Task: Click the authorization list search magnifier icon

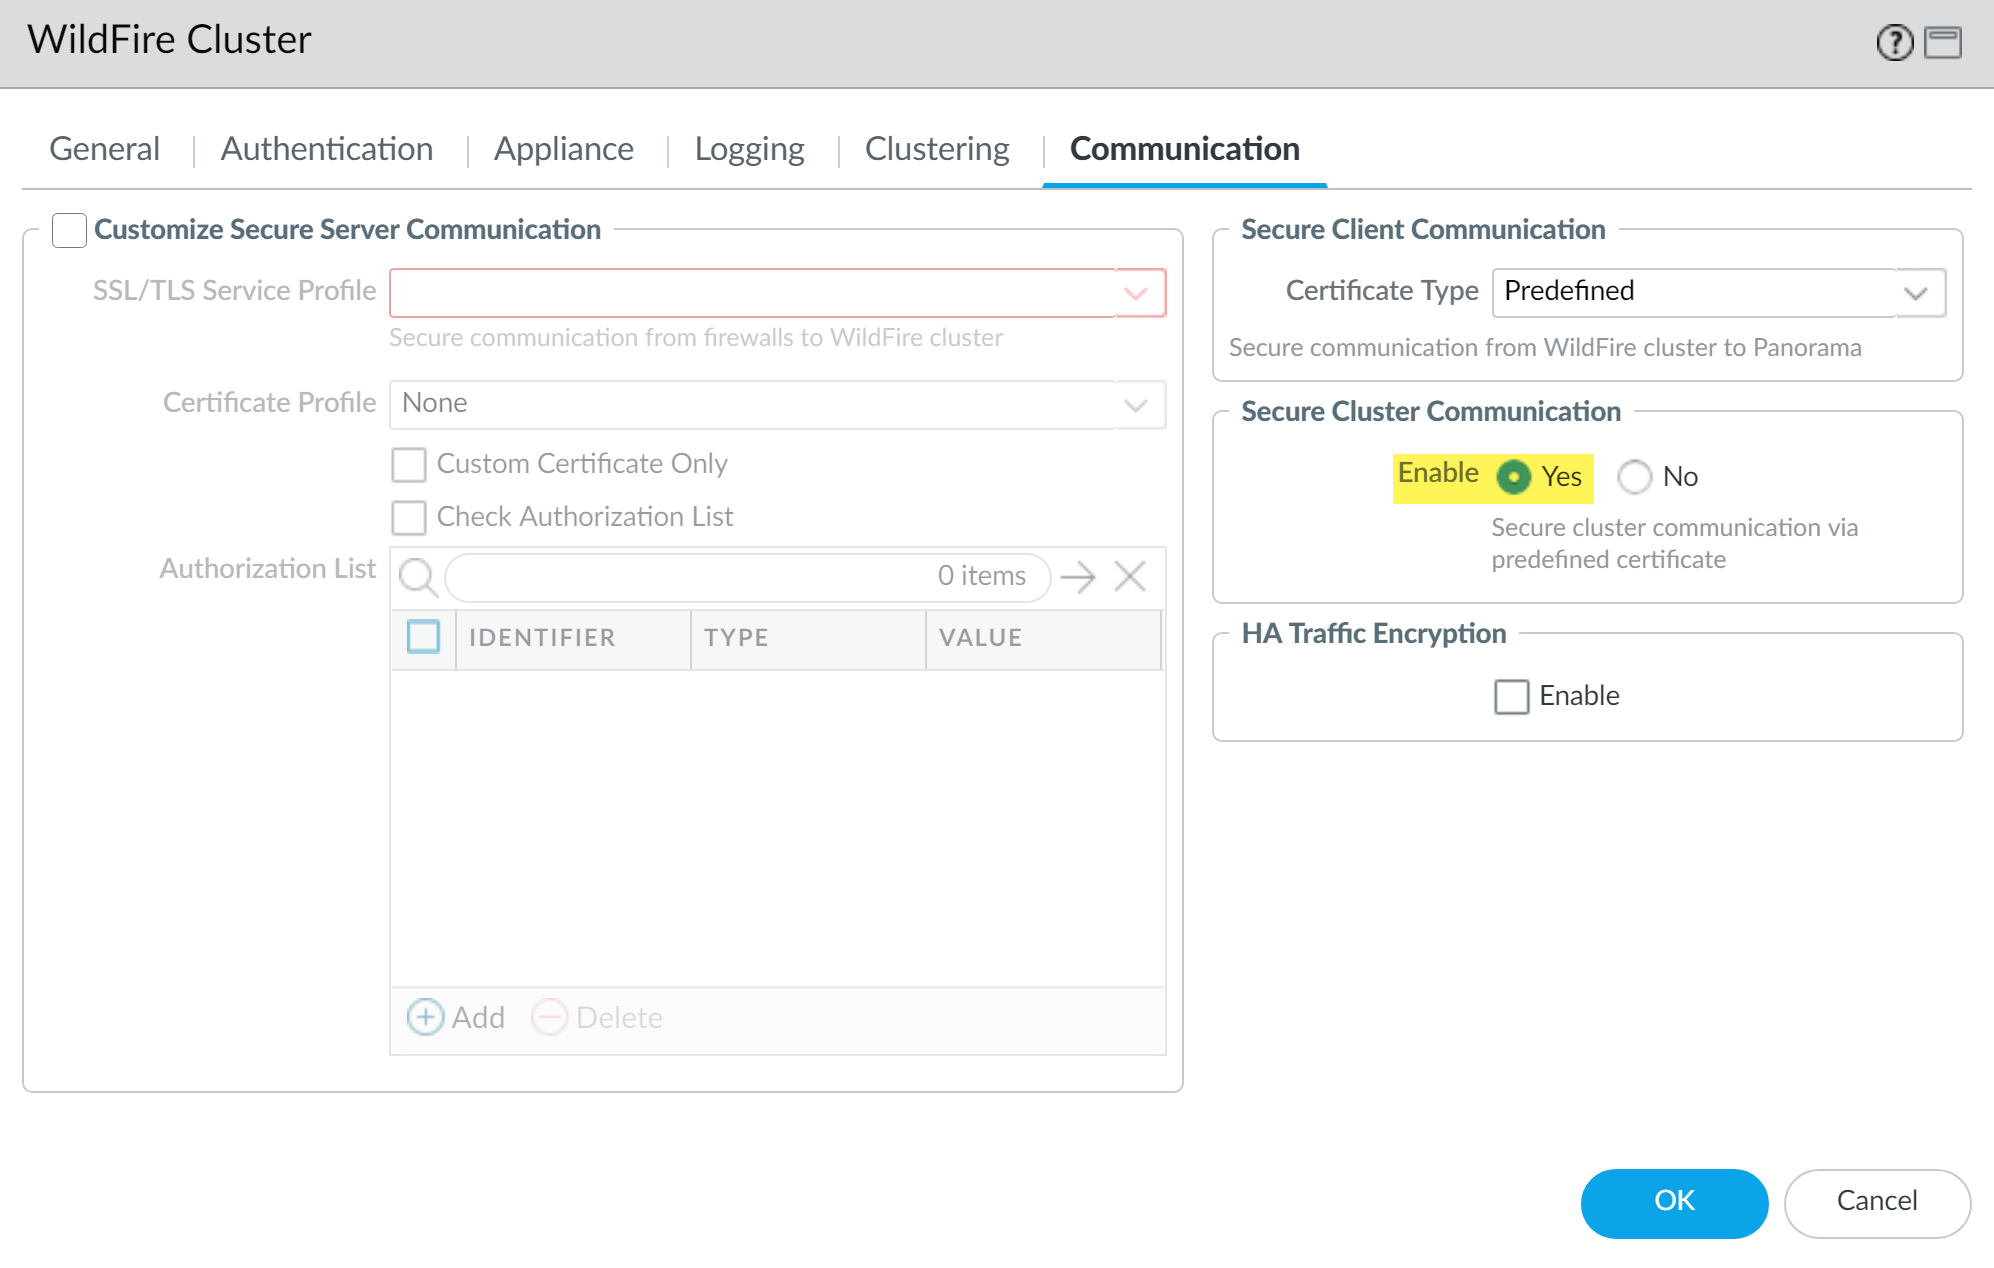Action: pos(417,577)
